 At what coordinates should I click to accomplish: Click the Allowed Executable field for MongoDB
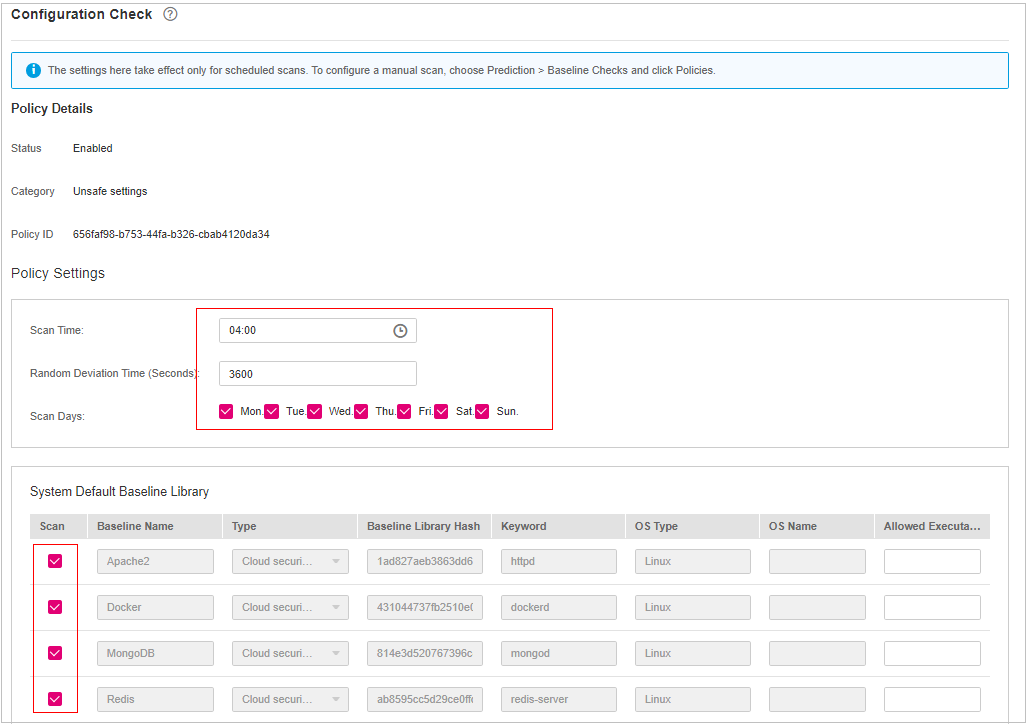[932, 653]
